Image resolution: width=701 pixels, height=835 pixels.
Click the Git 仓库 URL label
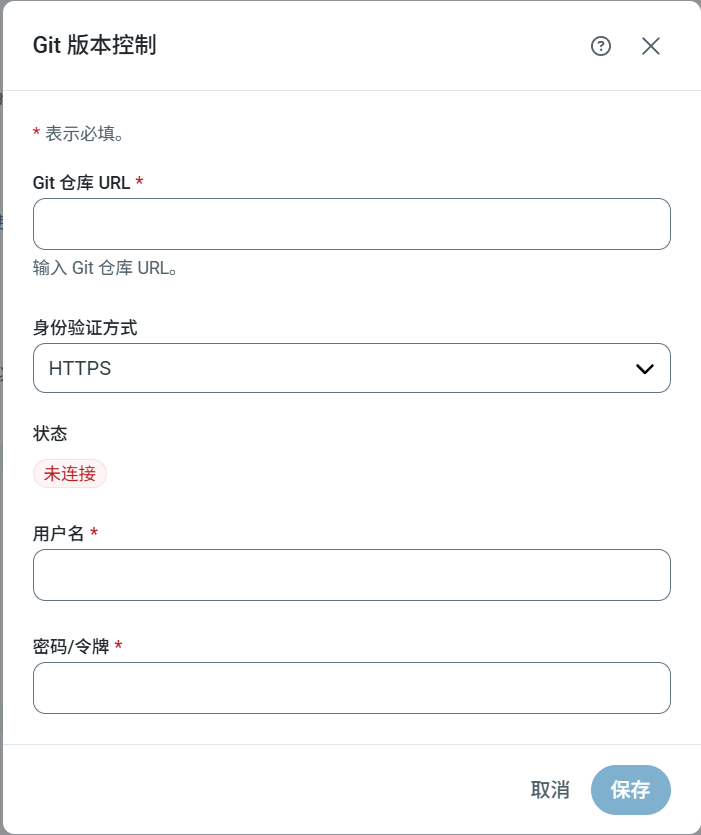coord(82,183)
